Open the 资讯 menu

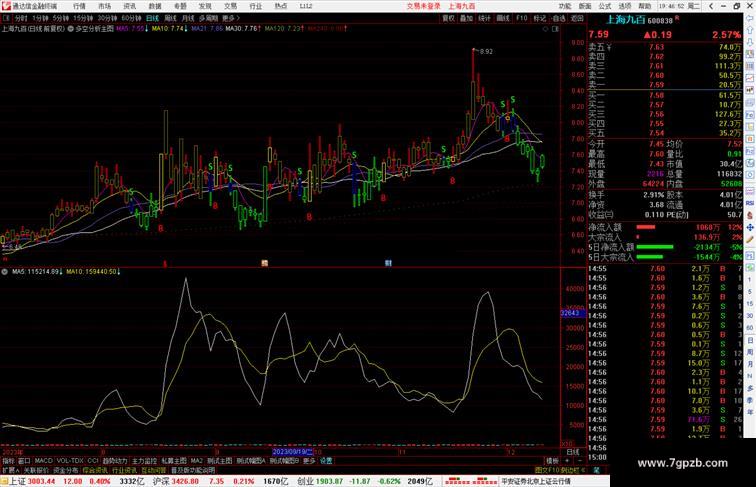(129, 6)
